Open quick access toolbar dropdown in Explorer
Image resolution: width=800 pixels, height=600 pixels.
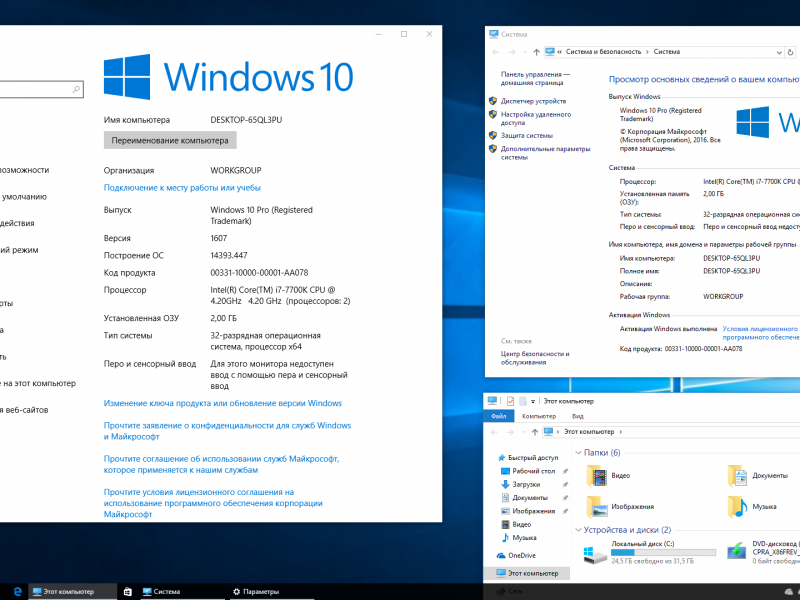(x=533, y=402)
